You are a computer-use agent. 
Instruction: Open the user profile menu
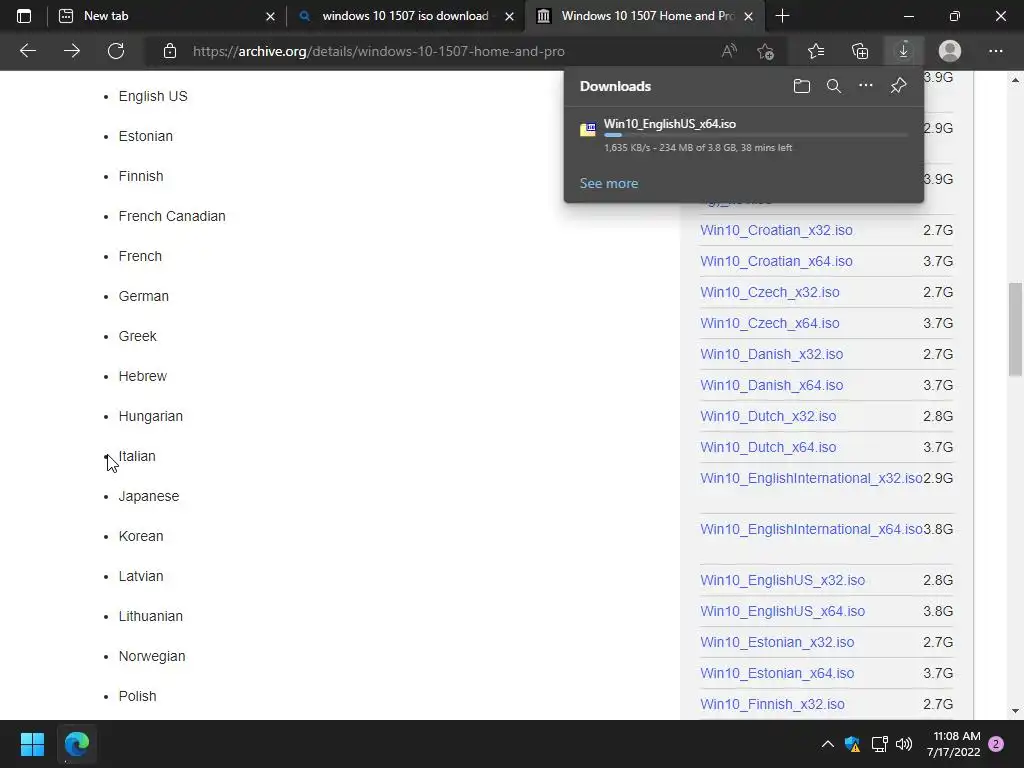click(x=950, y=51)
